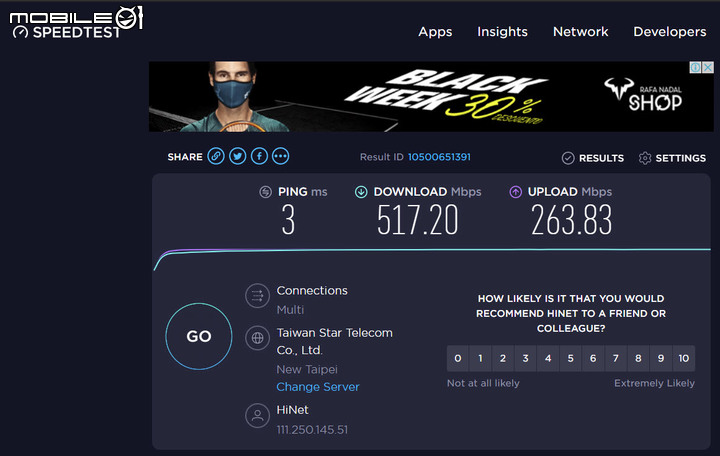Click the Extremely Likely label
720x456 pixels.
click(x=654, y=383)
